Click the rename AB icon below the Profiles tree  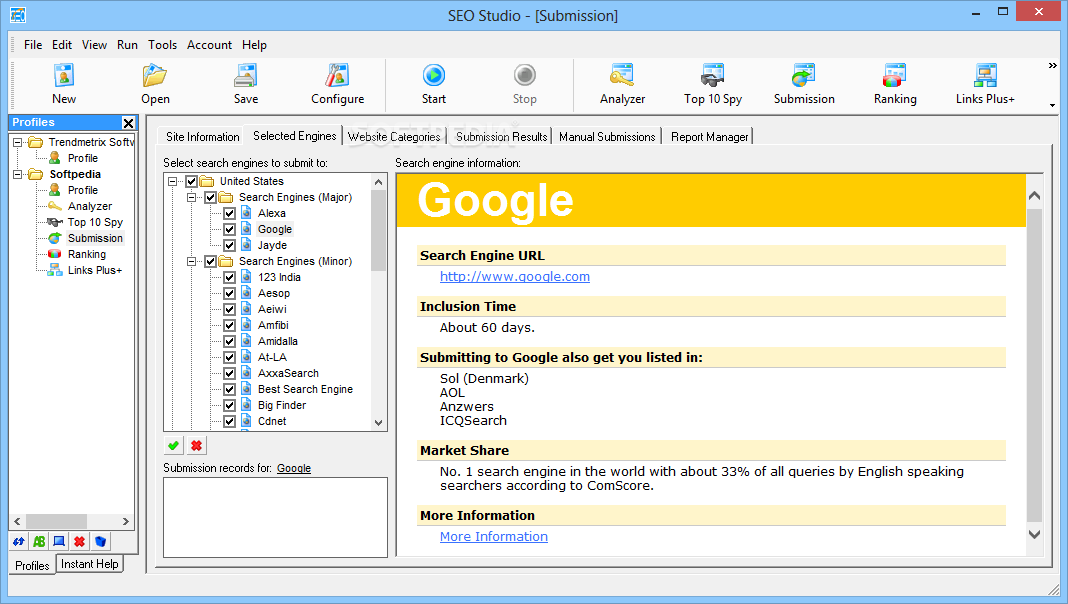(x=39, y=541)
